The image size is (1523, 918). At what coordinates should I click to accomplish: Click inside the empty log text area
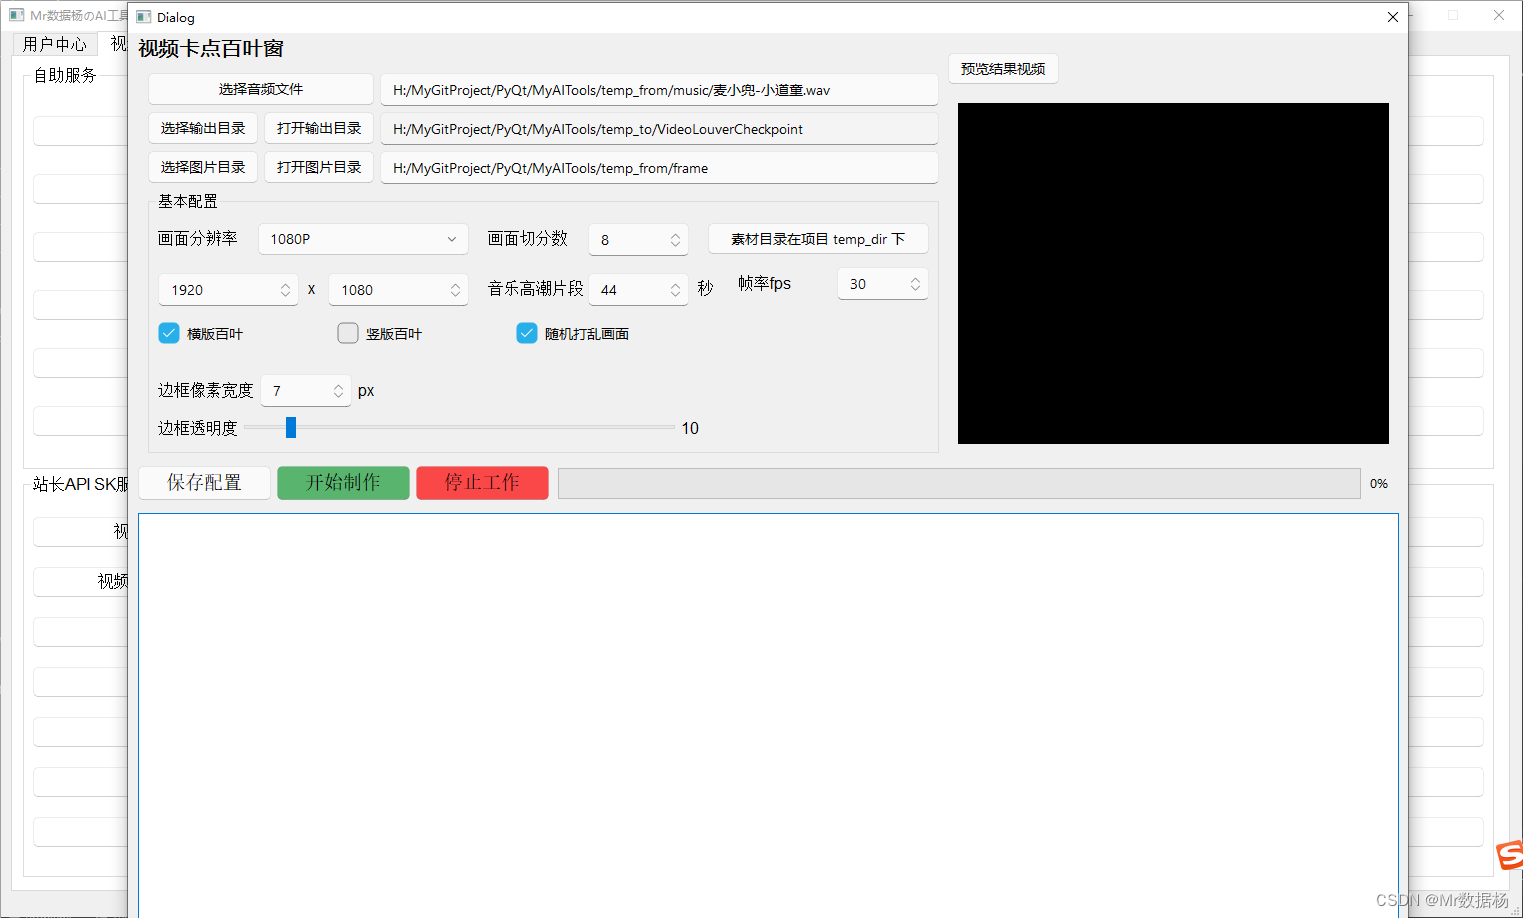(x=768, y=715)
